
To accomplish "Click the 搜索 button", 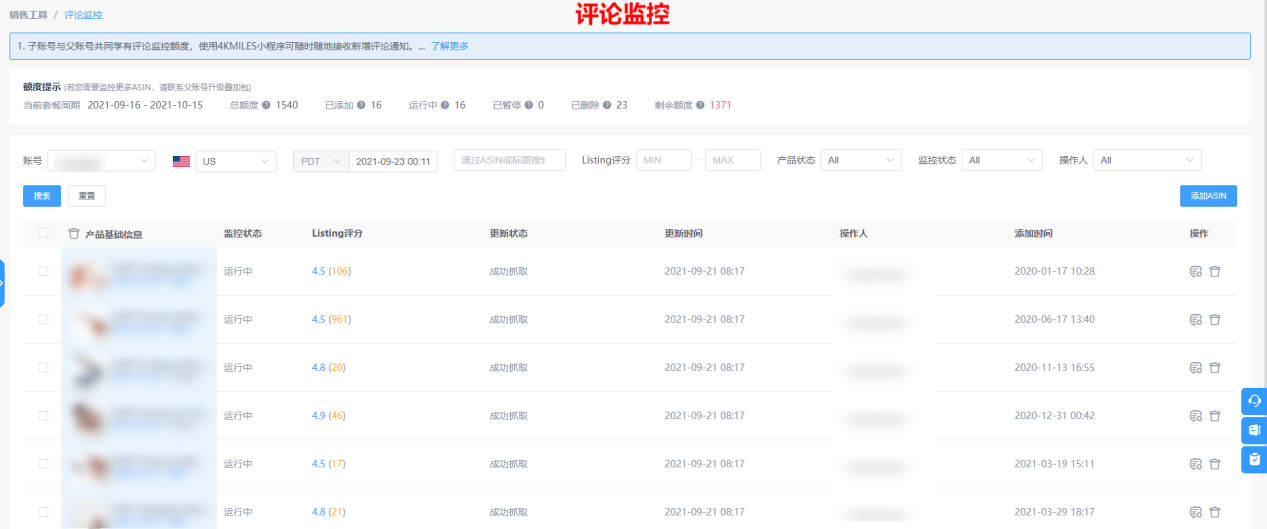I will [42, 196].
